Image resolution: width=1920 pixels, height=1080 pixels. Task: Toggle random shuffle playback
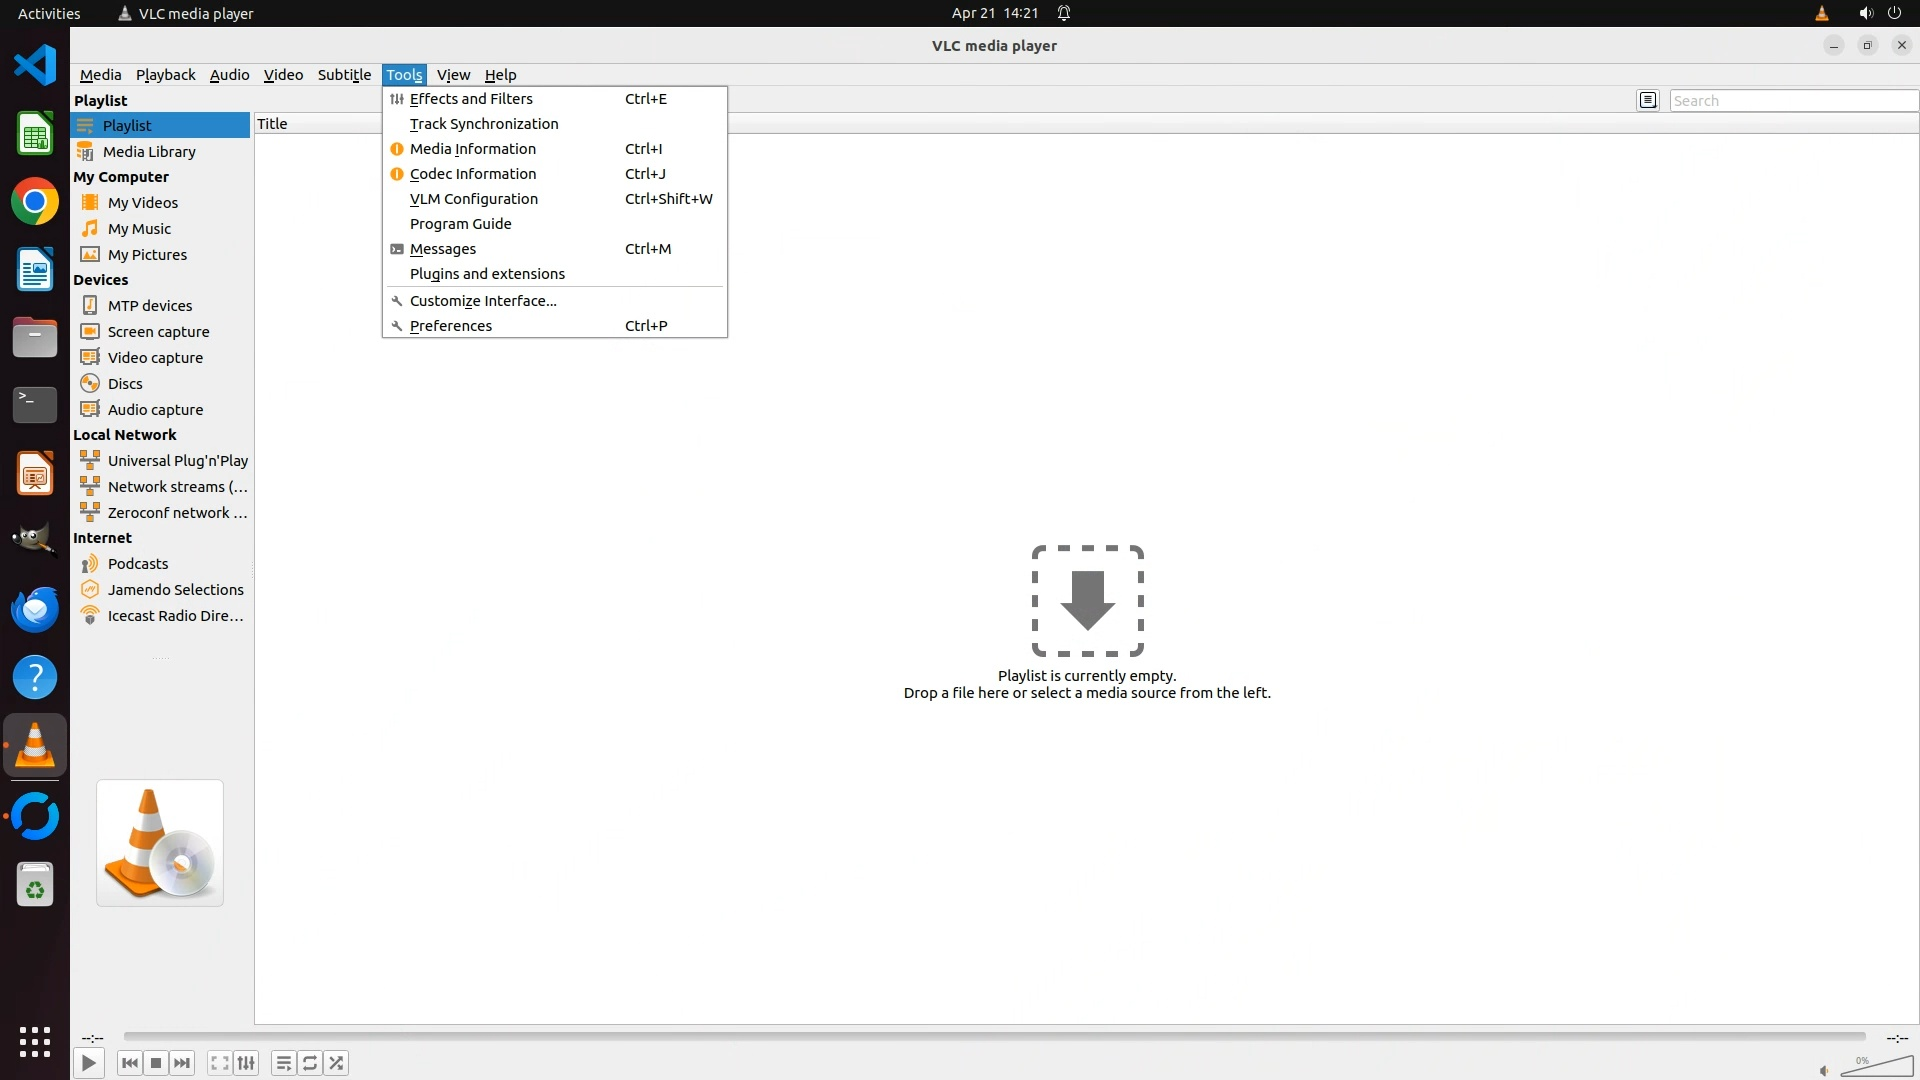[x=337, y=1063]
